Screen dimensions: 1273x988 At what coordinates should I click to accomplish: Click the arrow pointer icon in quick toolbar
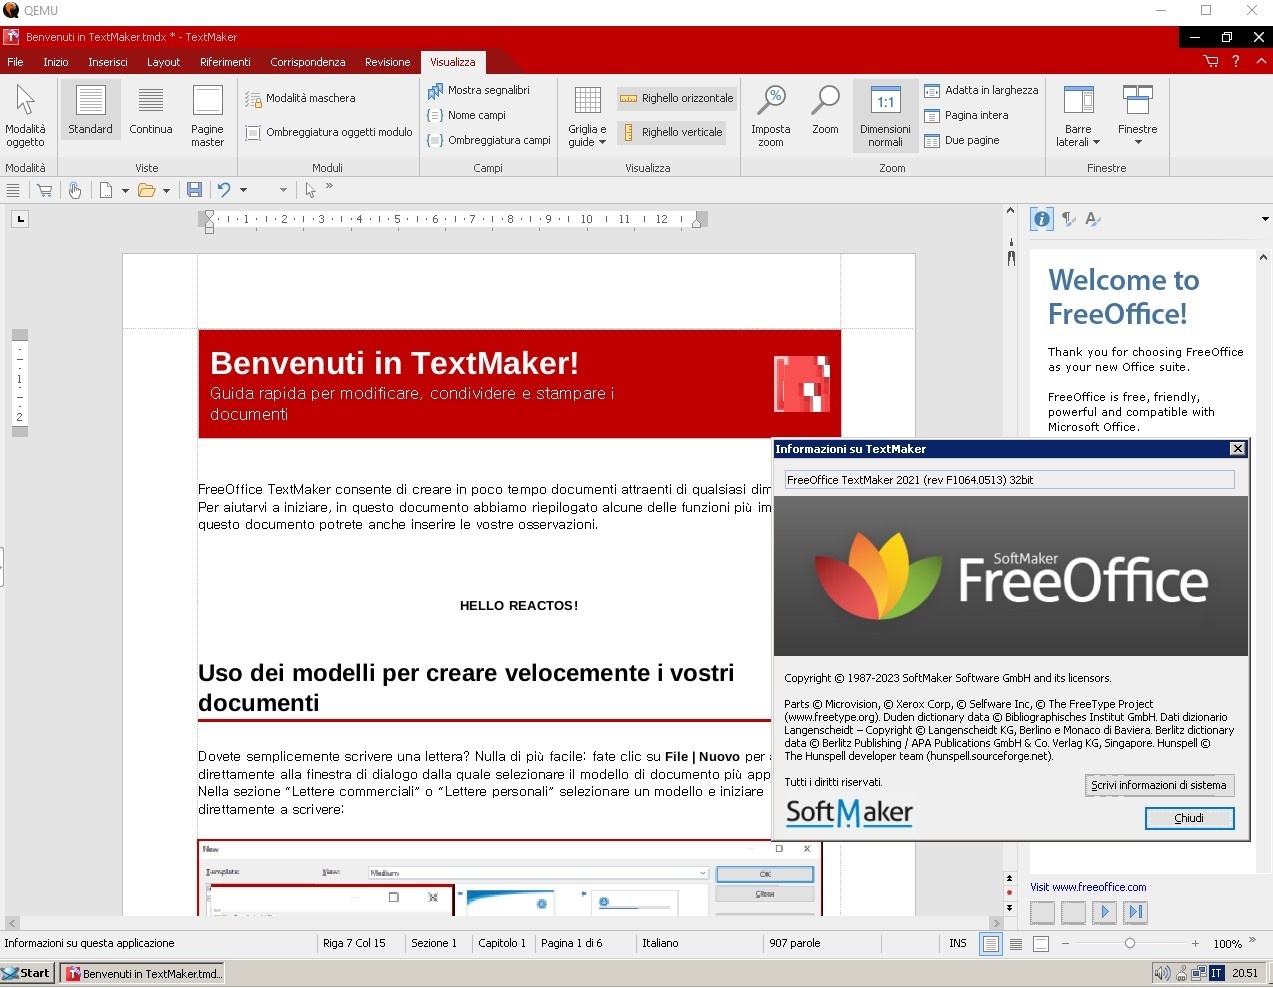(x=310, y=190)
